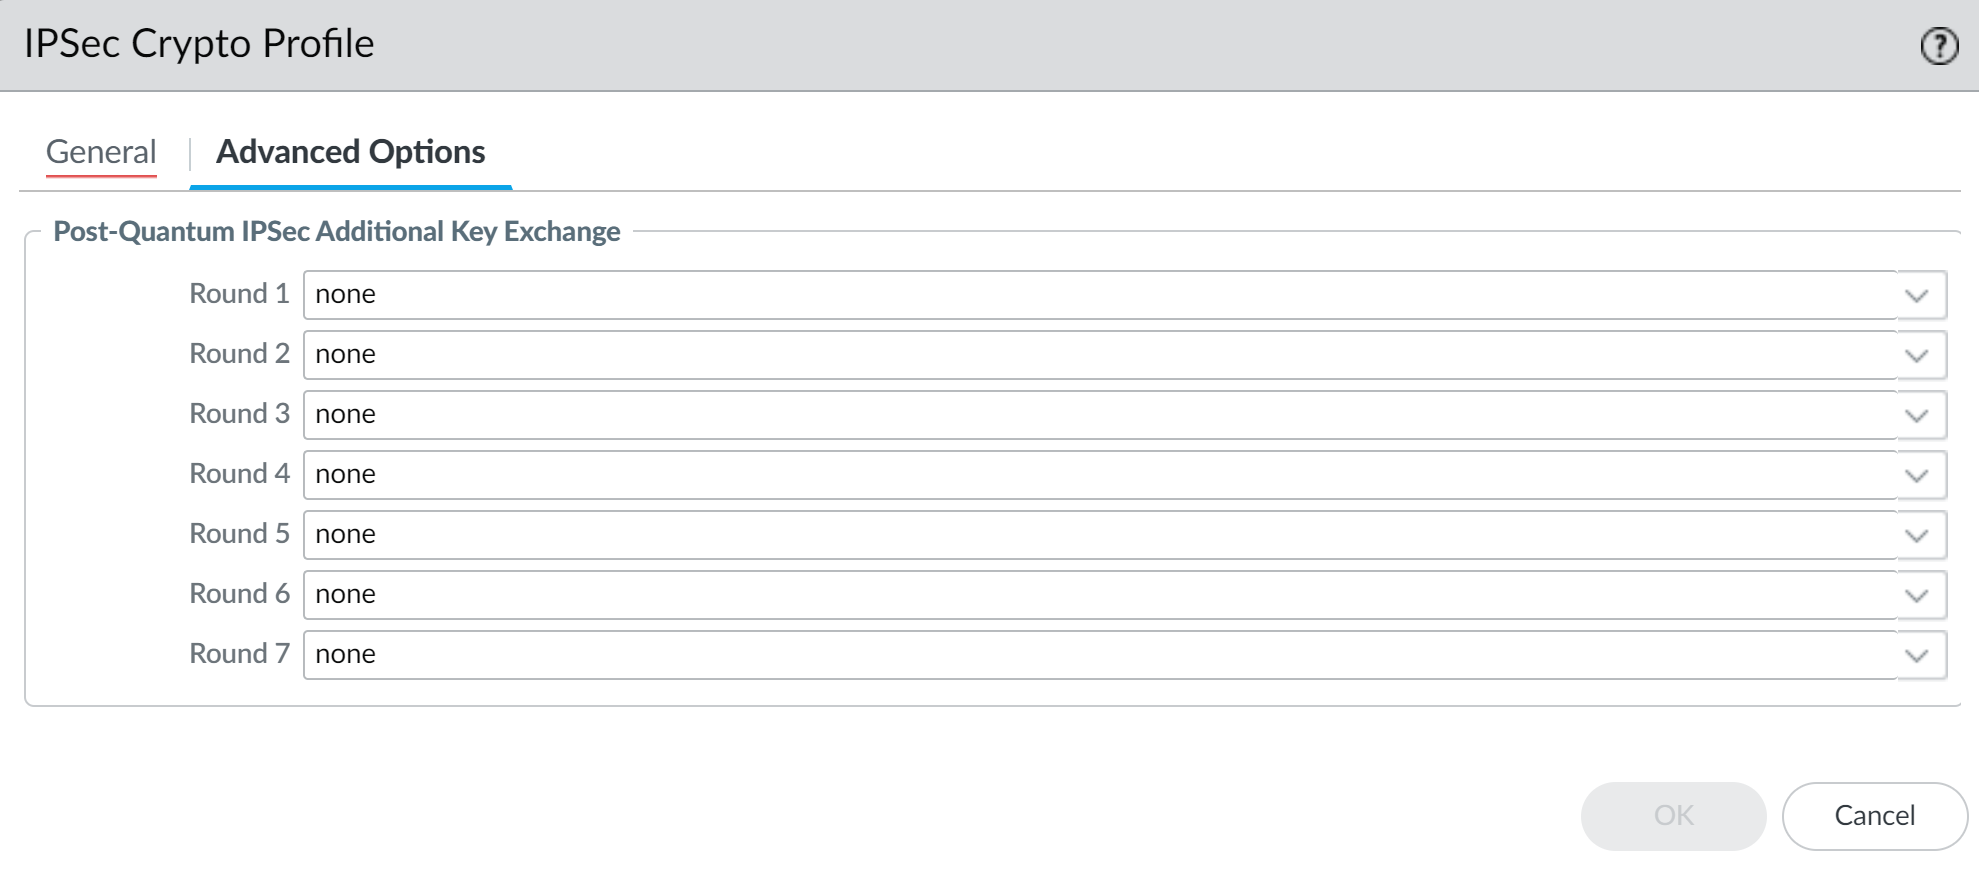The height and width of the screenshot is (869, 1979).
Task: Click the Round 5 dropdown arrow
Action: (1916, 535)
